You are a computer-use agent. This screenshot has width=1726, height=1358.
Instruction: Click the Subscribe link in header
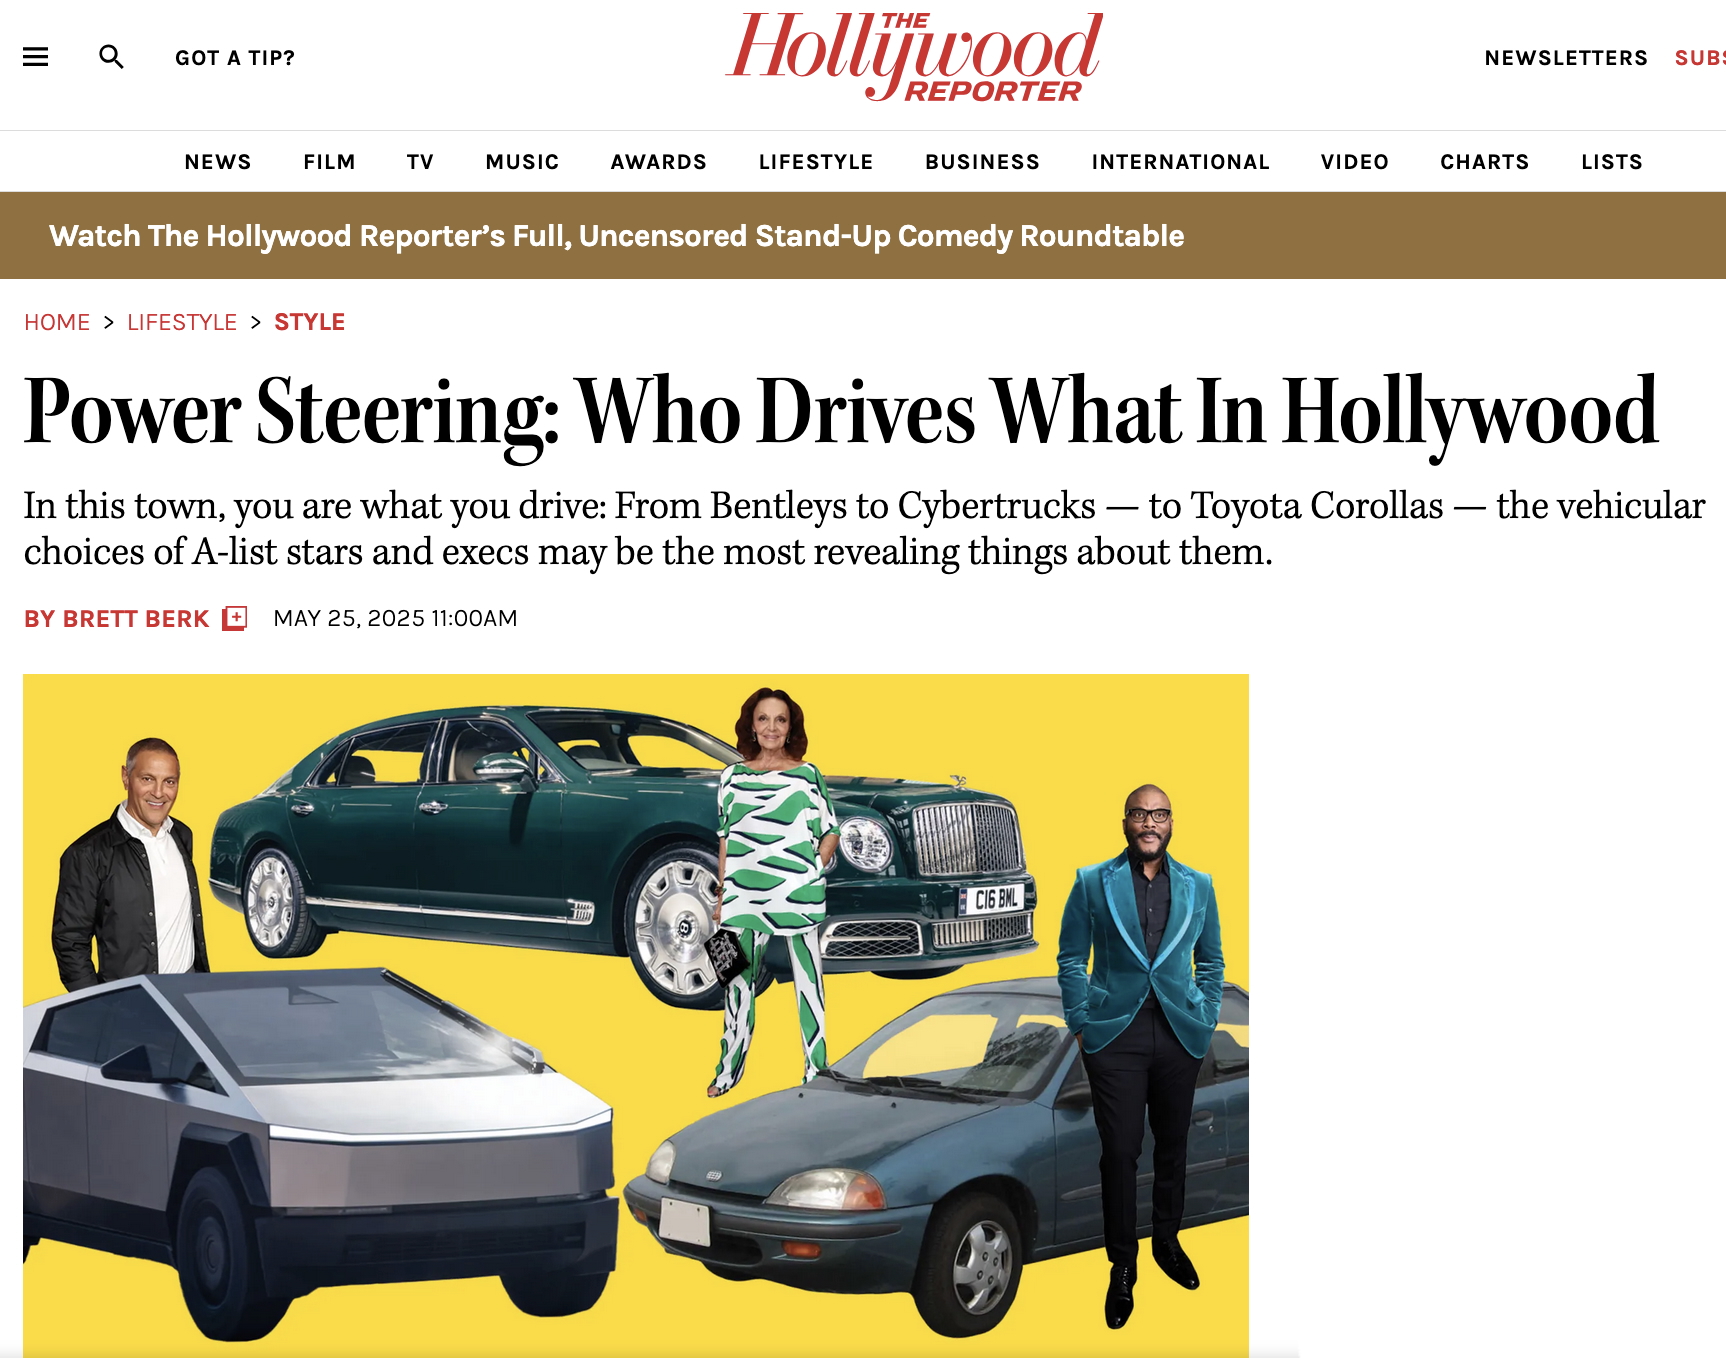point(1700,58)
